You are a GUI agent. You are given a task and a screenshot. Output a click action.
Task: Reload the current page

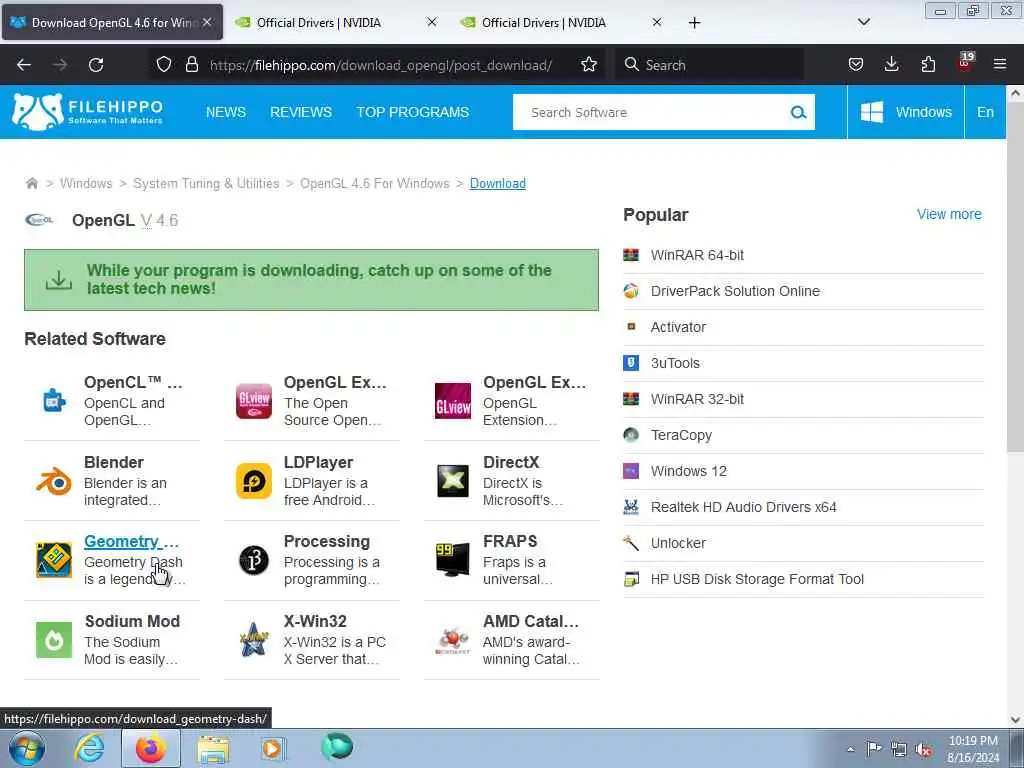click(x=96, y=65)
